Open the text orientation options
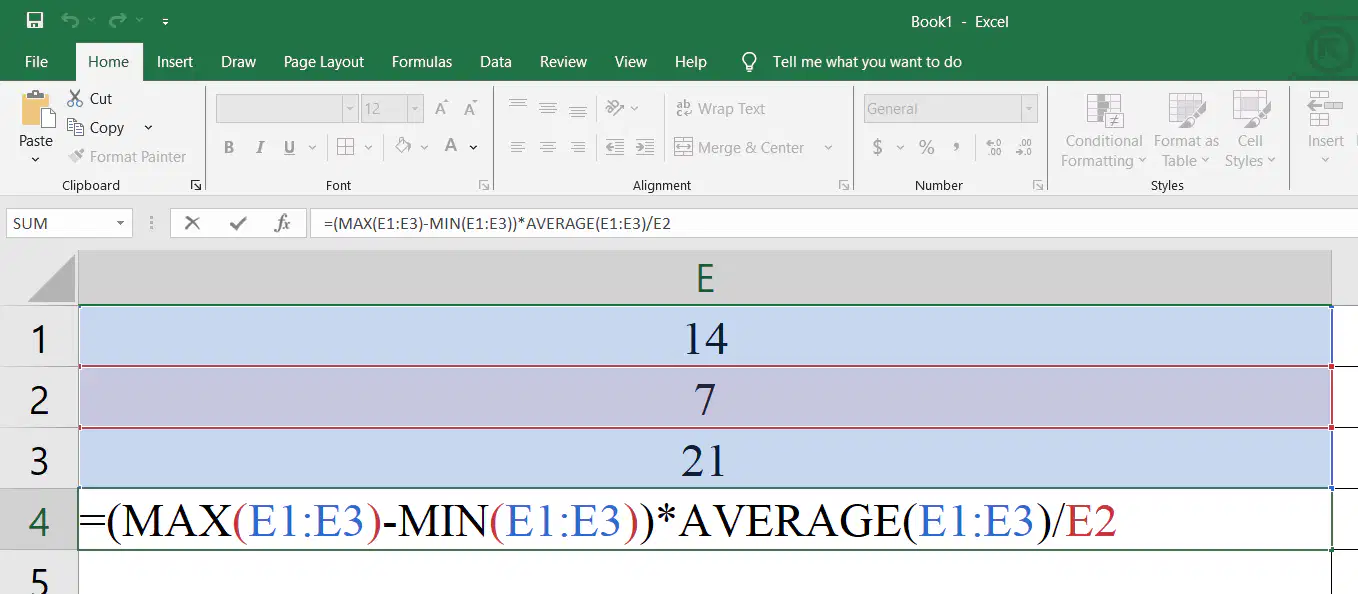The width and height of the screenshot is (1358, 594). (621, 108)
